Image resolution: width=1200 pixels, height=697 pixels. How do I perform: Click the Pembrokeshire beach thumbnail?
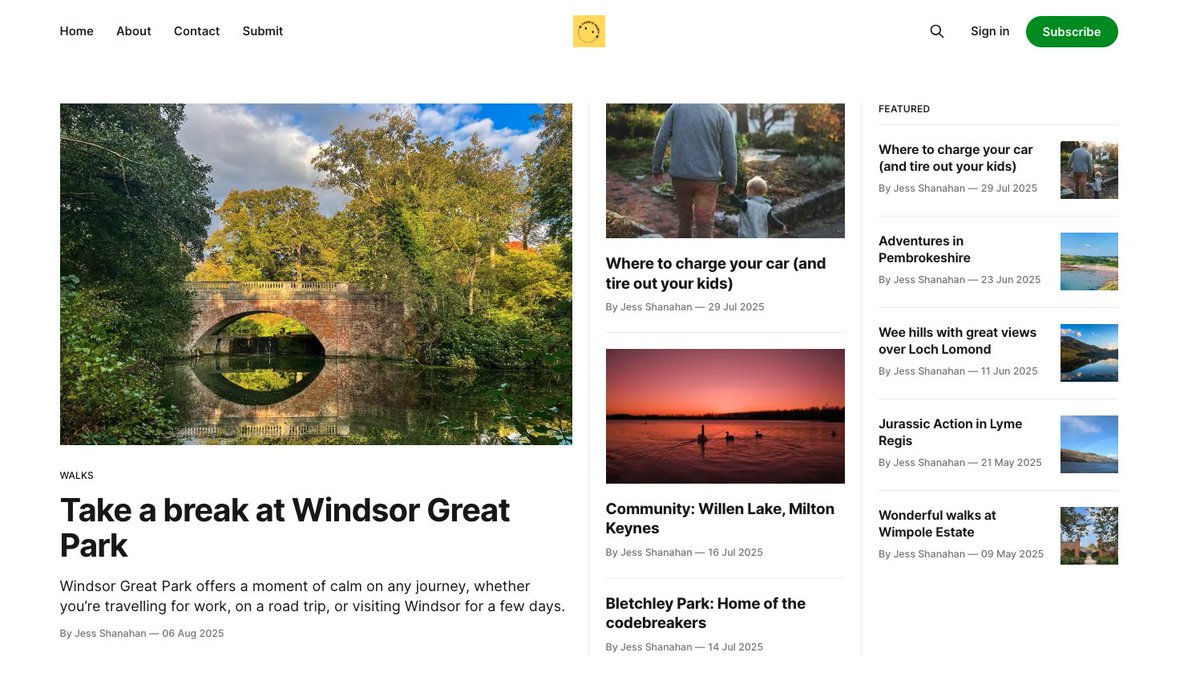tap(1089, 261)
